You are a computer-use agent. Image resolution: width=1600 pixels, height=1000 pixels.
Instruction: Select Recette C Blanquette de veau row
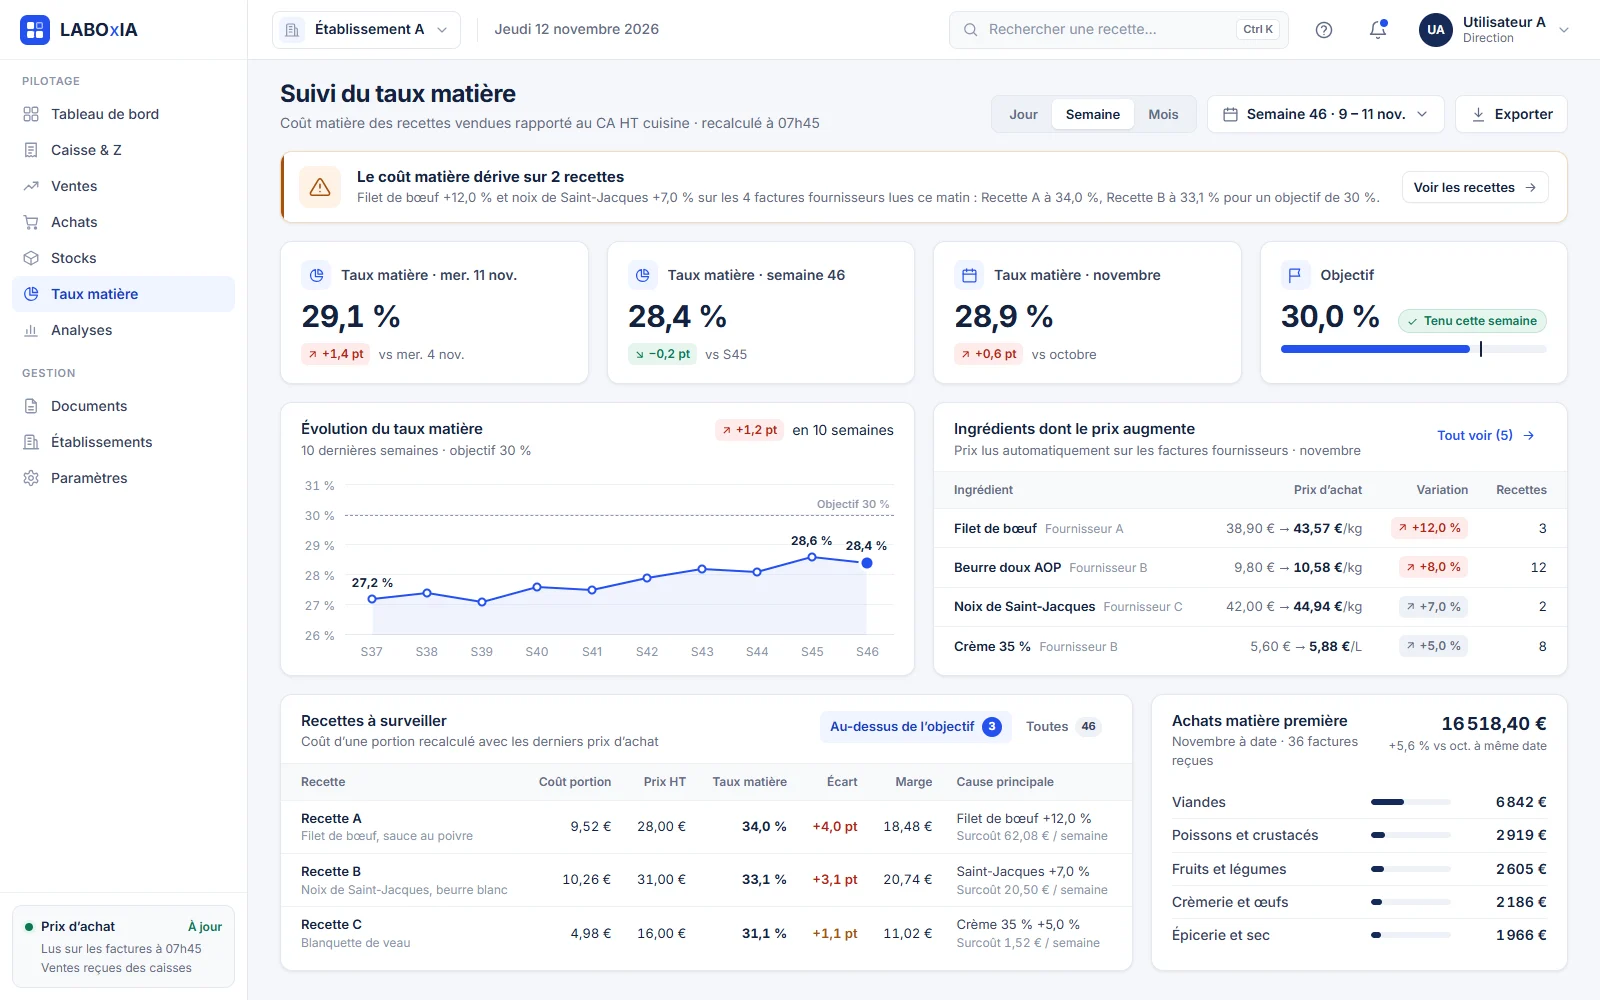(x=706, y=933)
